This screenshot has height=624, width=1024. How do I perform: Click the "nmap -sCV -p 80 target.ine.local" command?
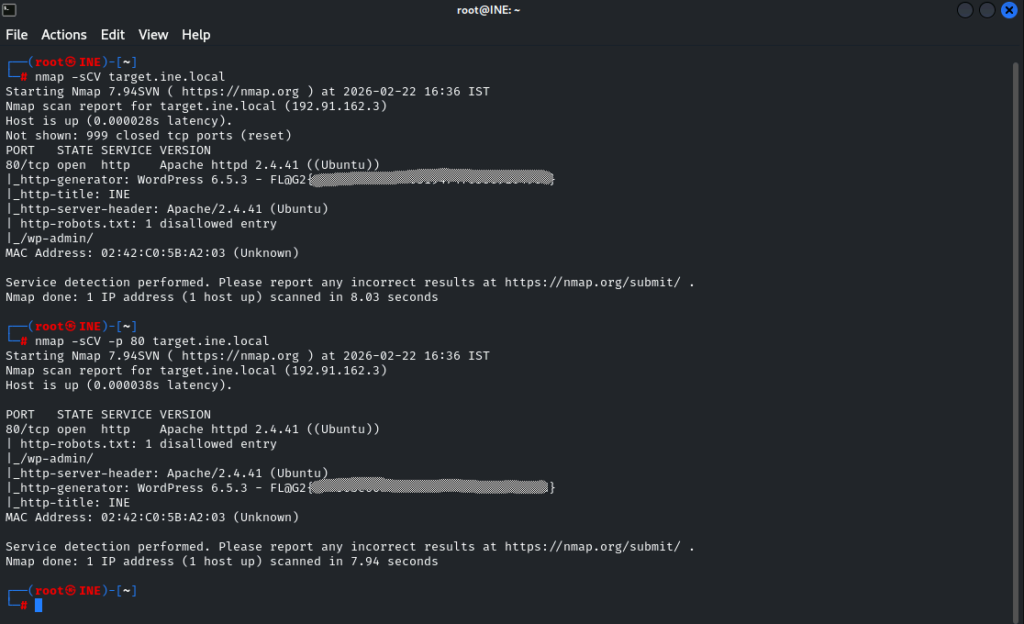(151, 341)
